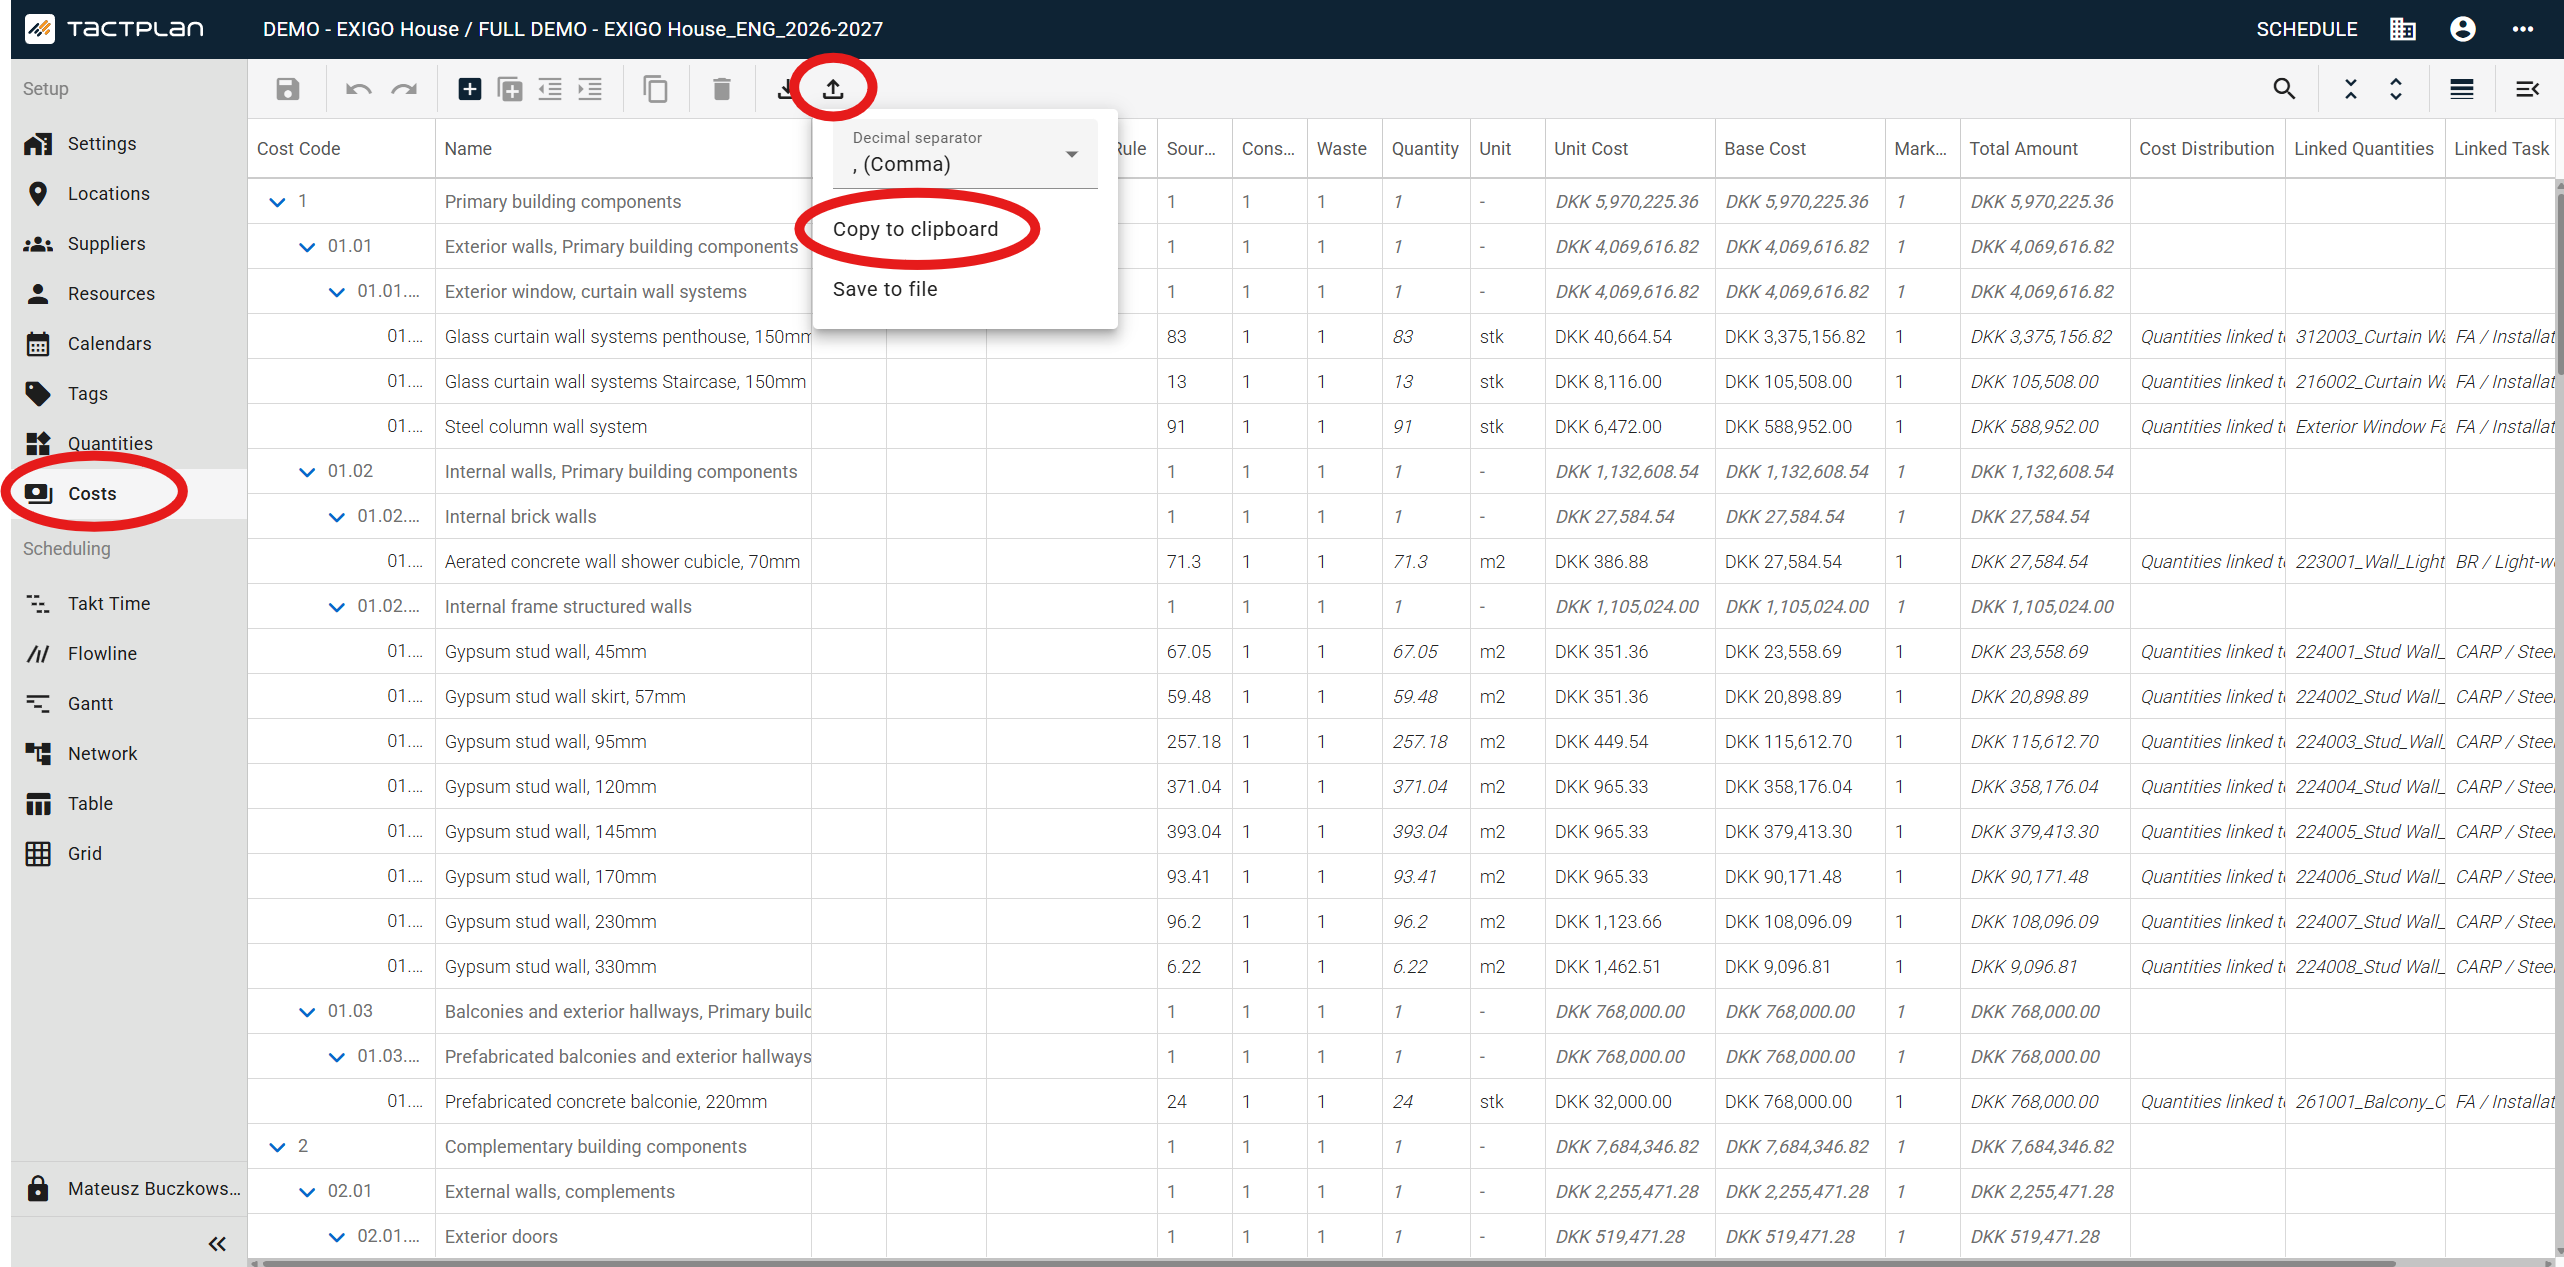2564x1267 pixels.
Task: Click Mateusz Buczkows... user entry
Action: pyautogui.click(x=129, y=1189)
